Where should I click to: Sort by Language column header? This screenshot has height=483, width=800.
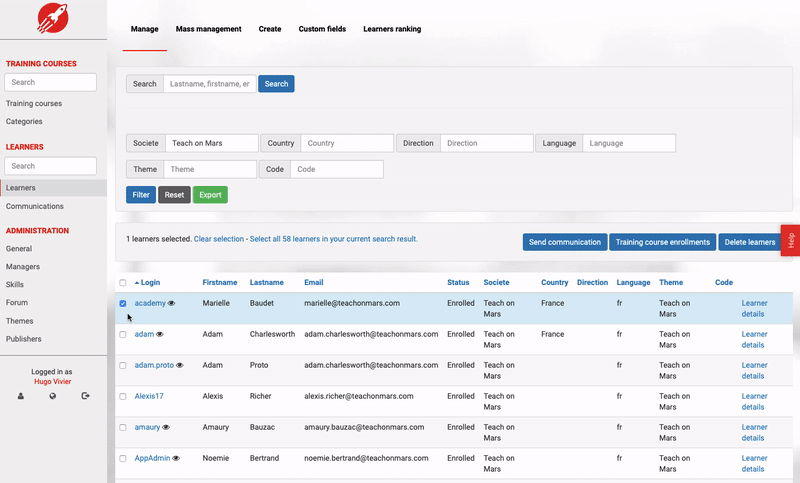pos(633,283)
